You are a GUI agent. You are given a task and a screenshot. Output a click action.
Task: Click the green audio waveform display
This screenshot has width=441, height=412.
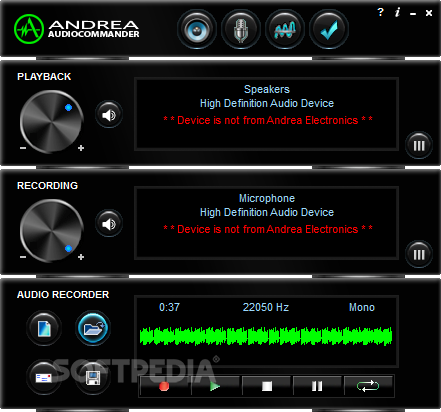point(266,336)
